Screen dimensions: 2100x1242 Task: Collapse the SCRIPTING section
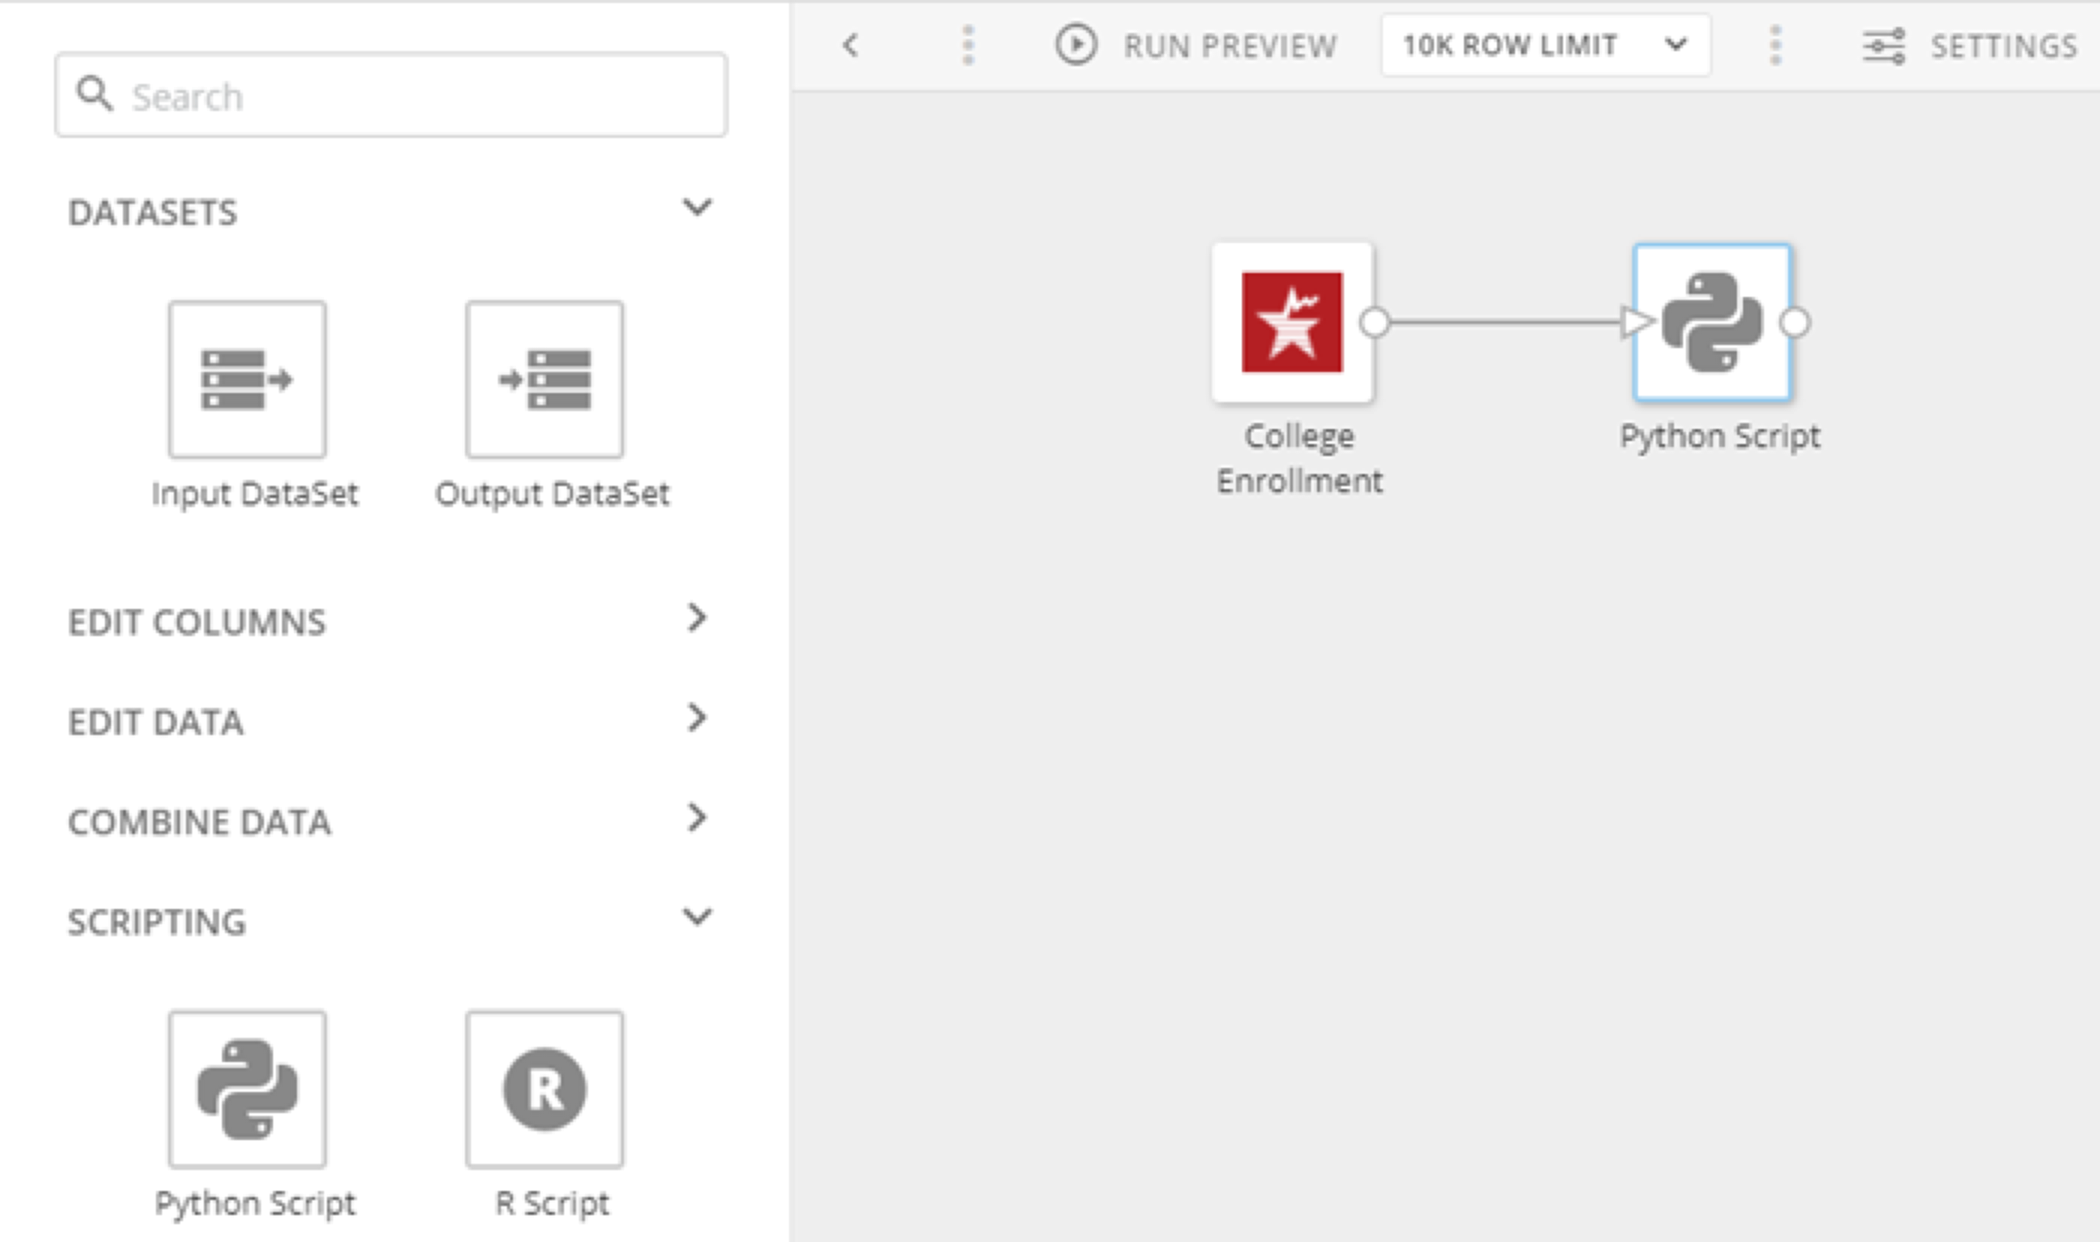coord(697,917)
